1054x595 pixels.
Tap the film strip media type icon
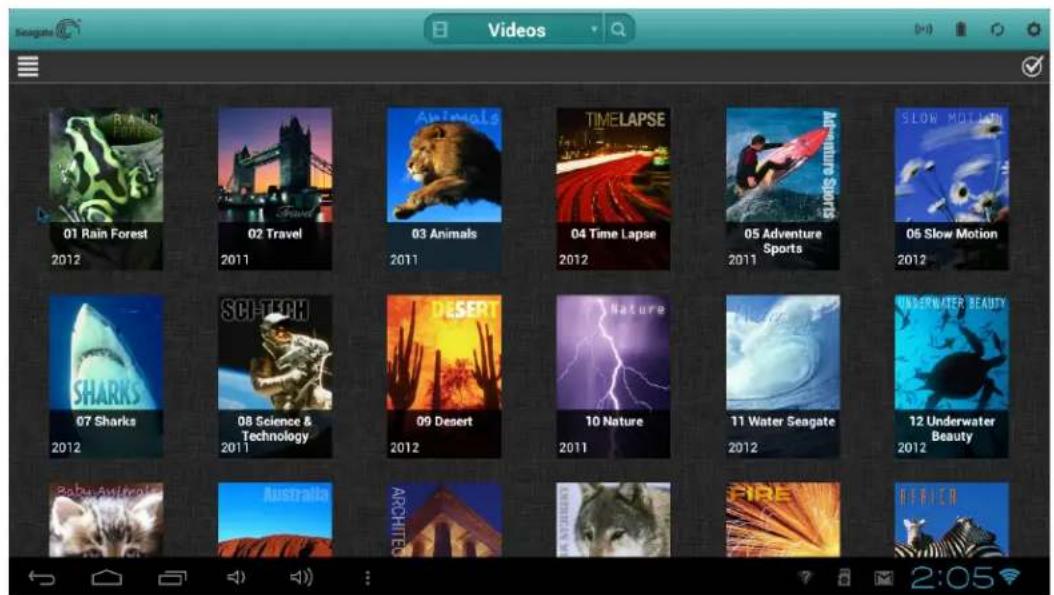click(440, 30)
